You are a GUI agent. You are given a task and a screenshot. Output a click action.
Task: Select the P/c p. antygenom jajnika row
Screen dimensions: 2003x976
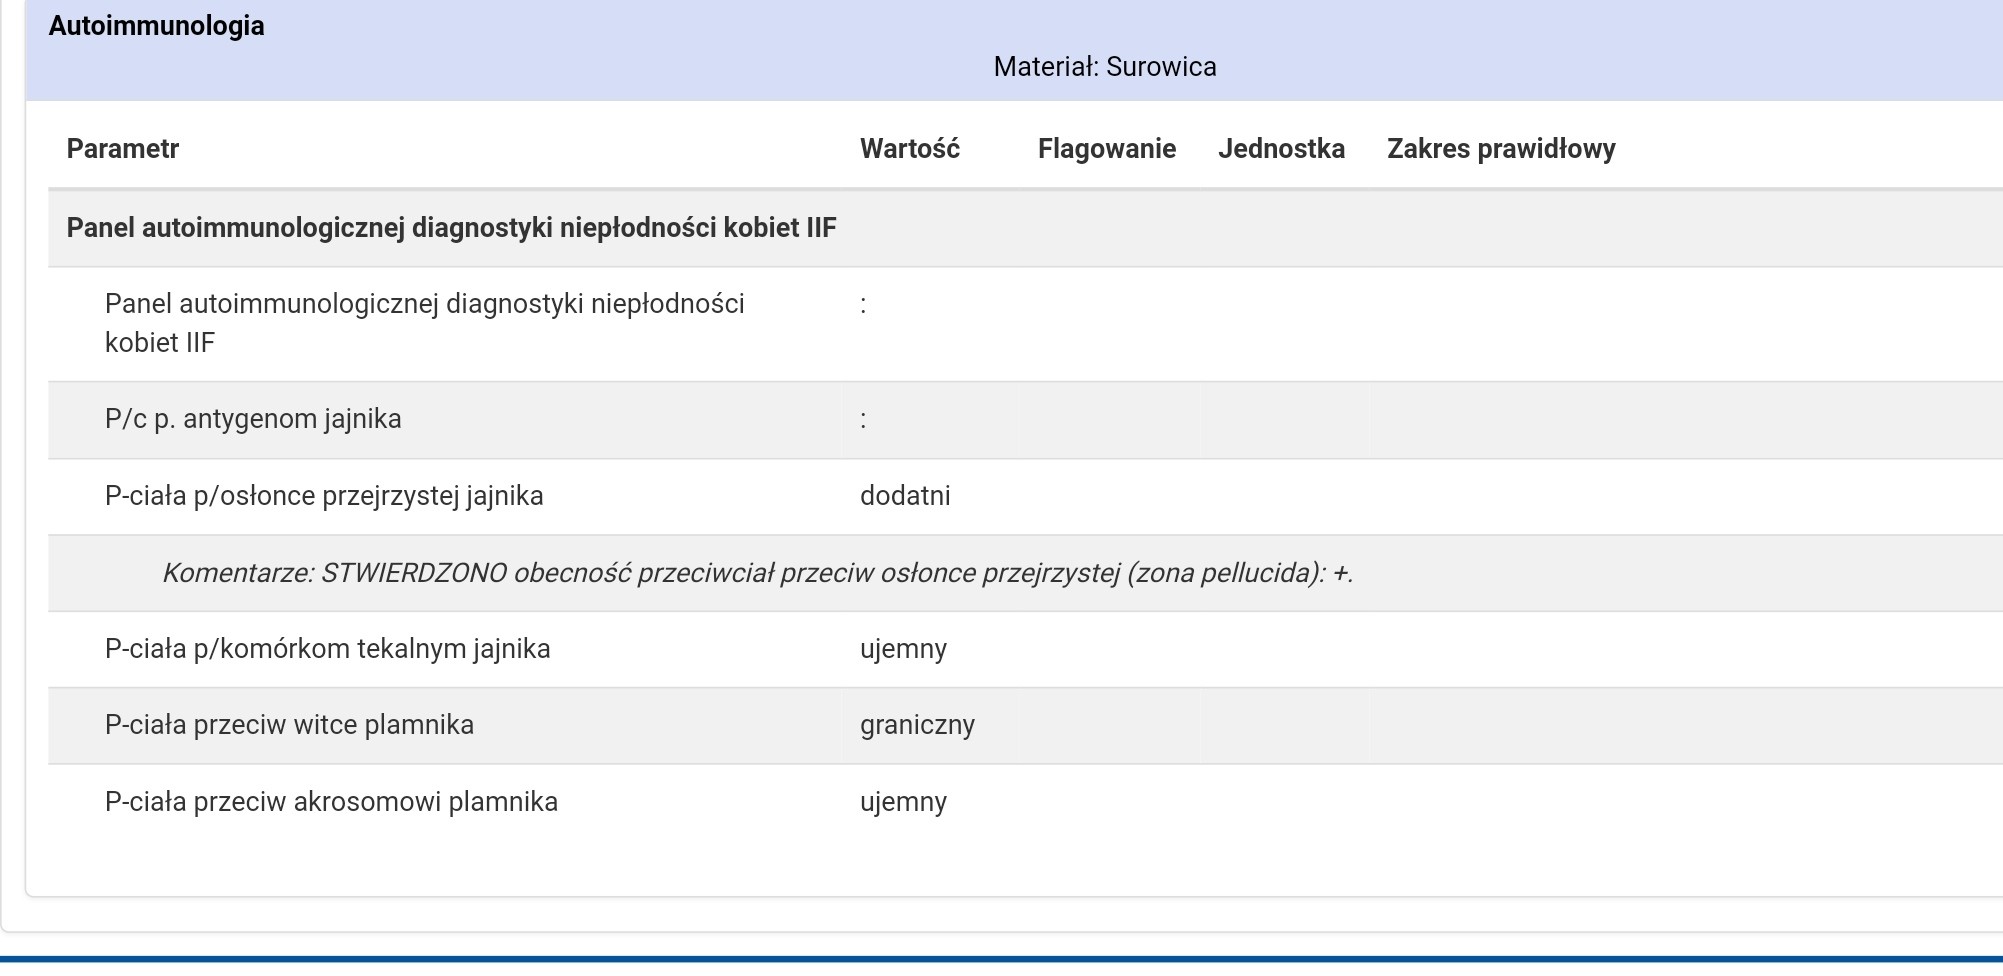pyautogui.click(x=253, y=419)
